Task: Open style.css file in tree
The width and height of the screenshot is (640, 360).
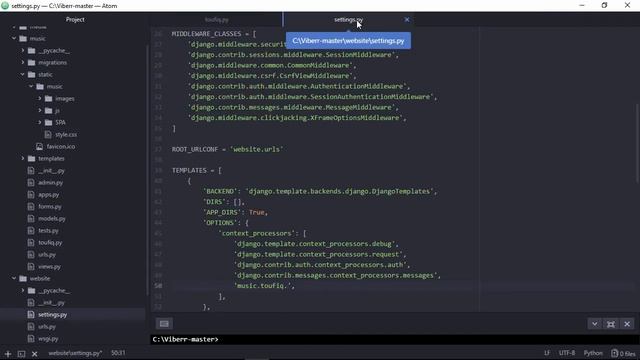Action: tap(66, 134)
